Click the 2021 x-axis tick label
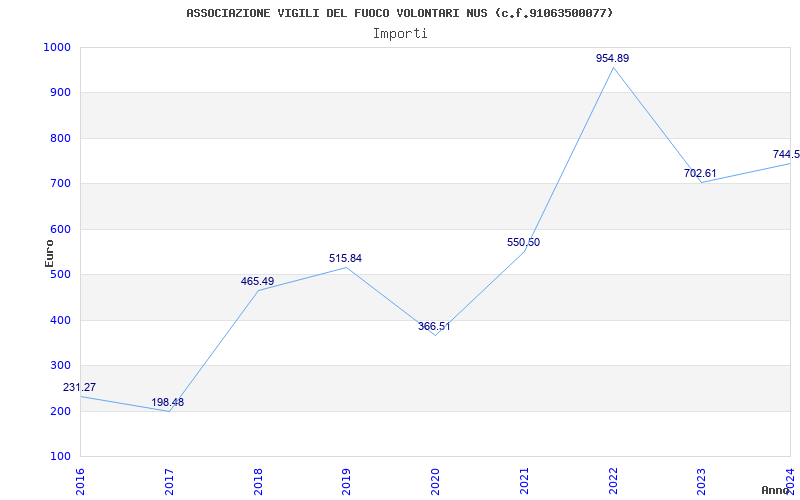The height and width of the screenshot is (500, 800). point(524,481)
